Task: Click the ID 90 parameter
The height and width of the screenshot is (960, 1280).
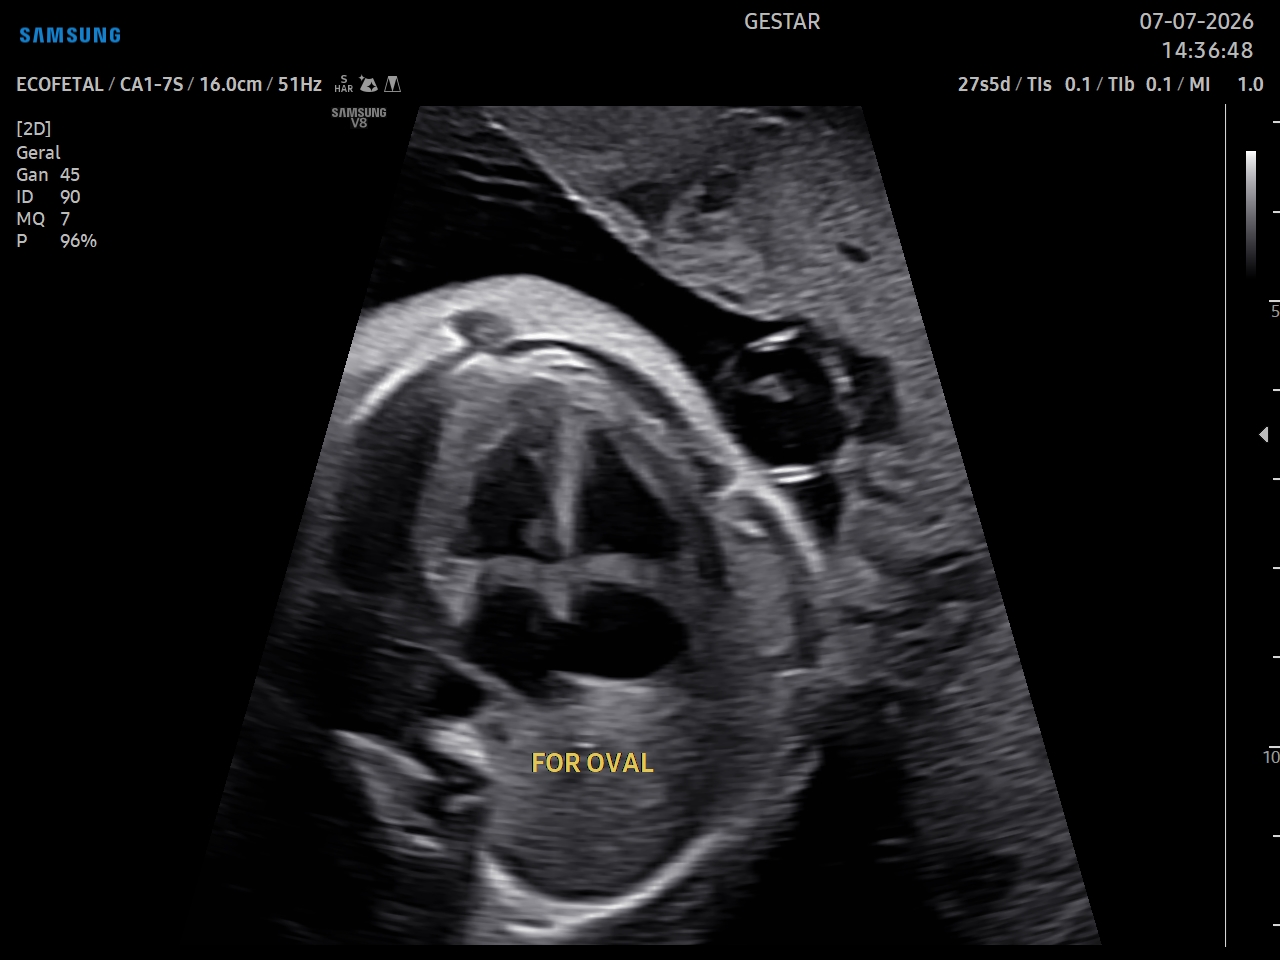Action: (x=48, y=197)
